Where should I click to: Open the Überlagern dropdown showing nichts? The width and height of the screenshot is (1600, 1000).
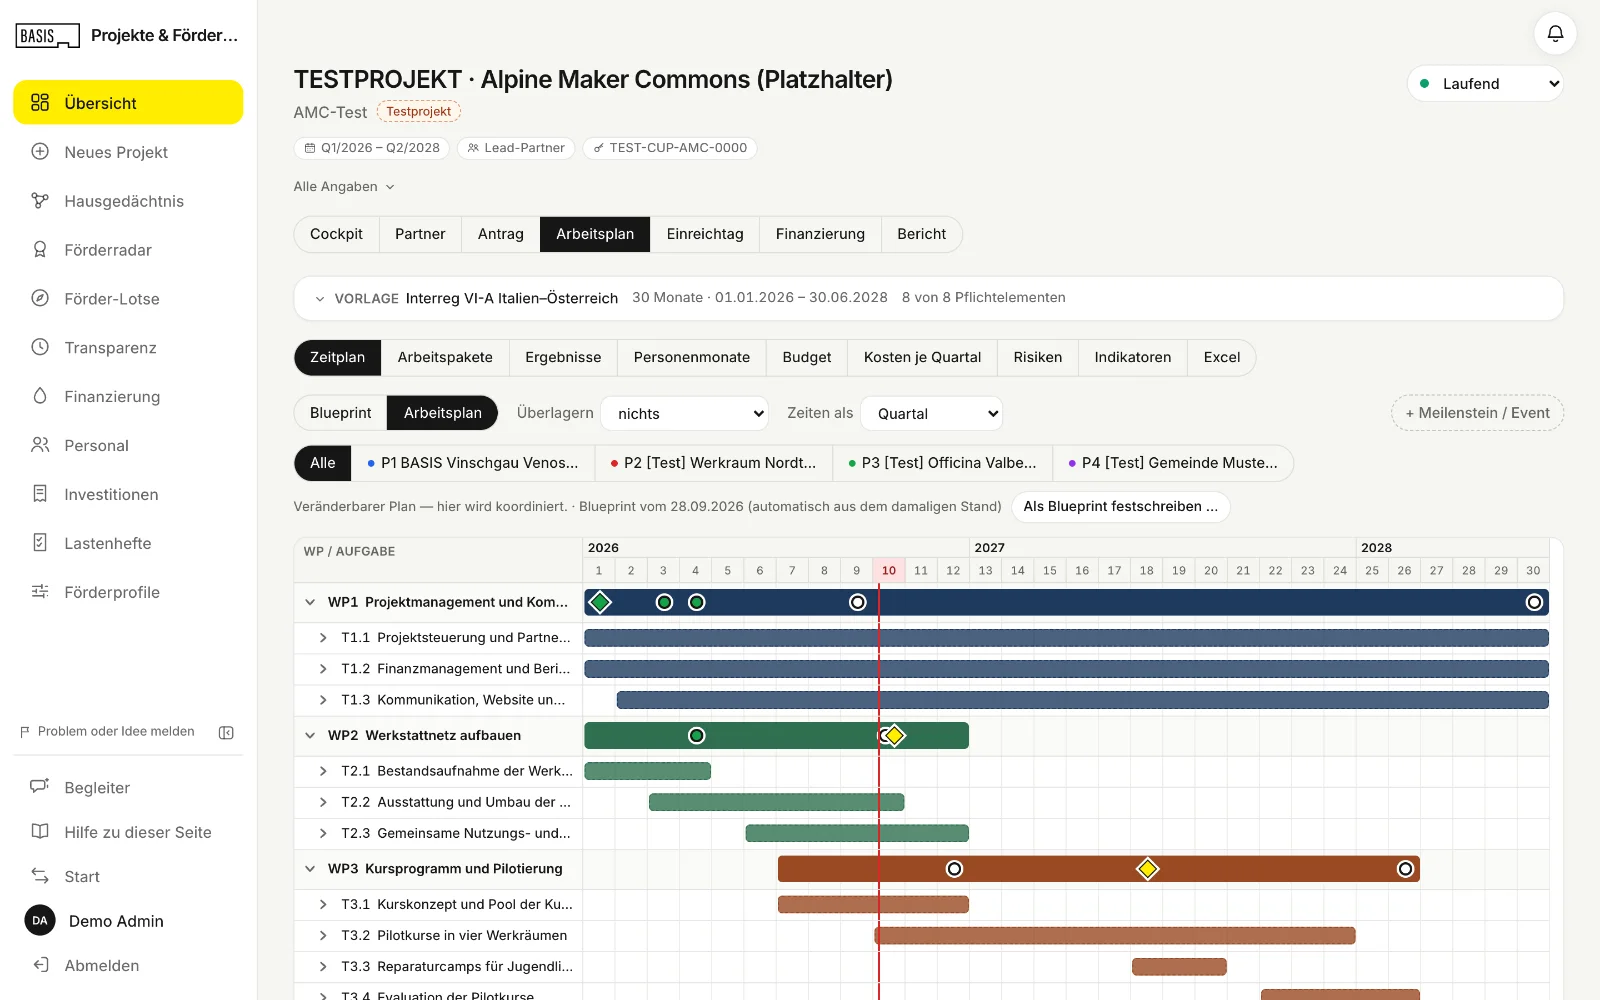(685, 414)
